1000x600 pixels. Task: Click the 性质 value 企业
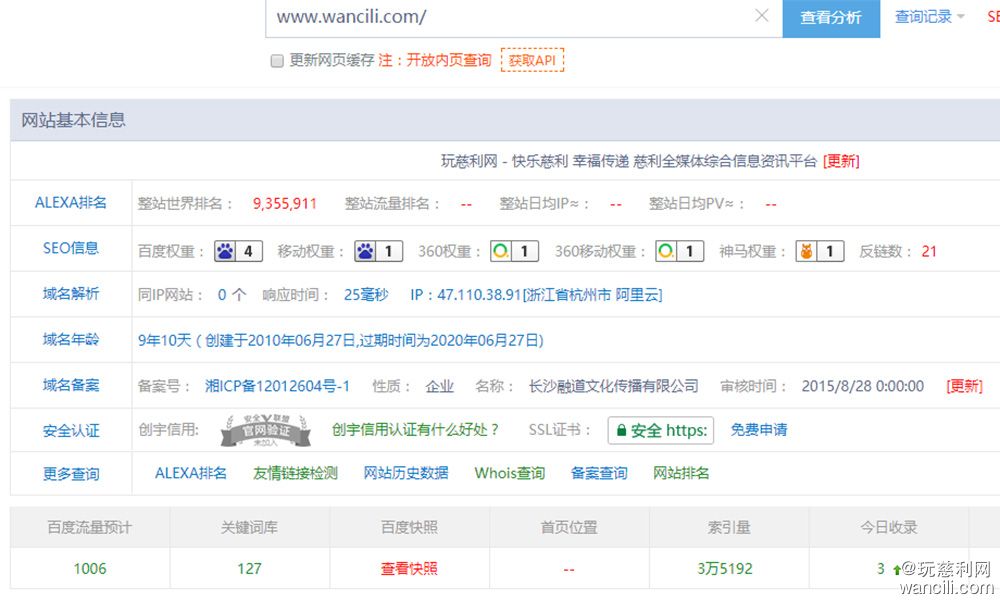(440, 386)
